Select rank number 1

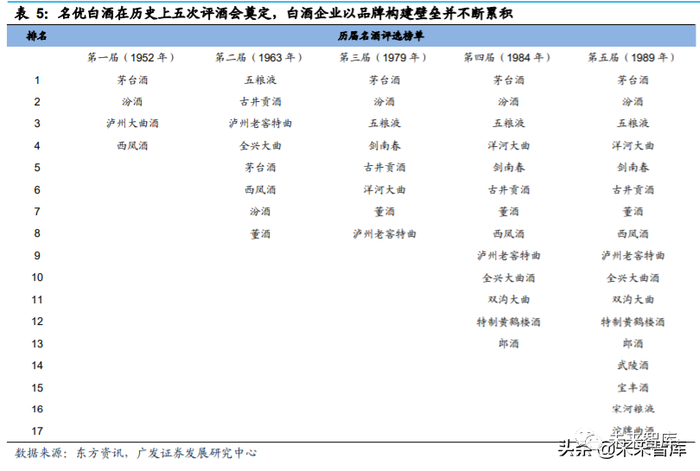pyautogui.click(x=37, y=80)
